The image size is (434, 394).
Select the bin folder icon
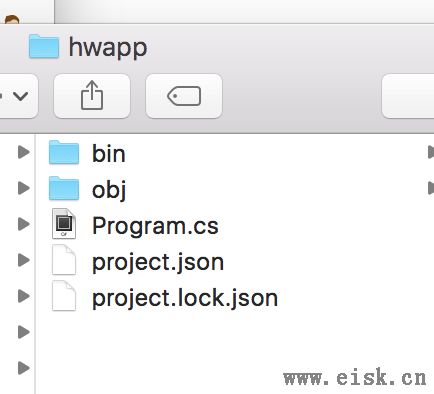pyautogui.click(x=64, y=152)
